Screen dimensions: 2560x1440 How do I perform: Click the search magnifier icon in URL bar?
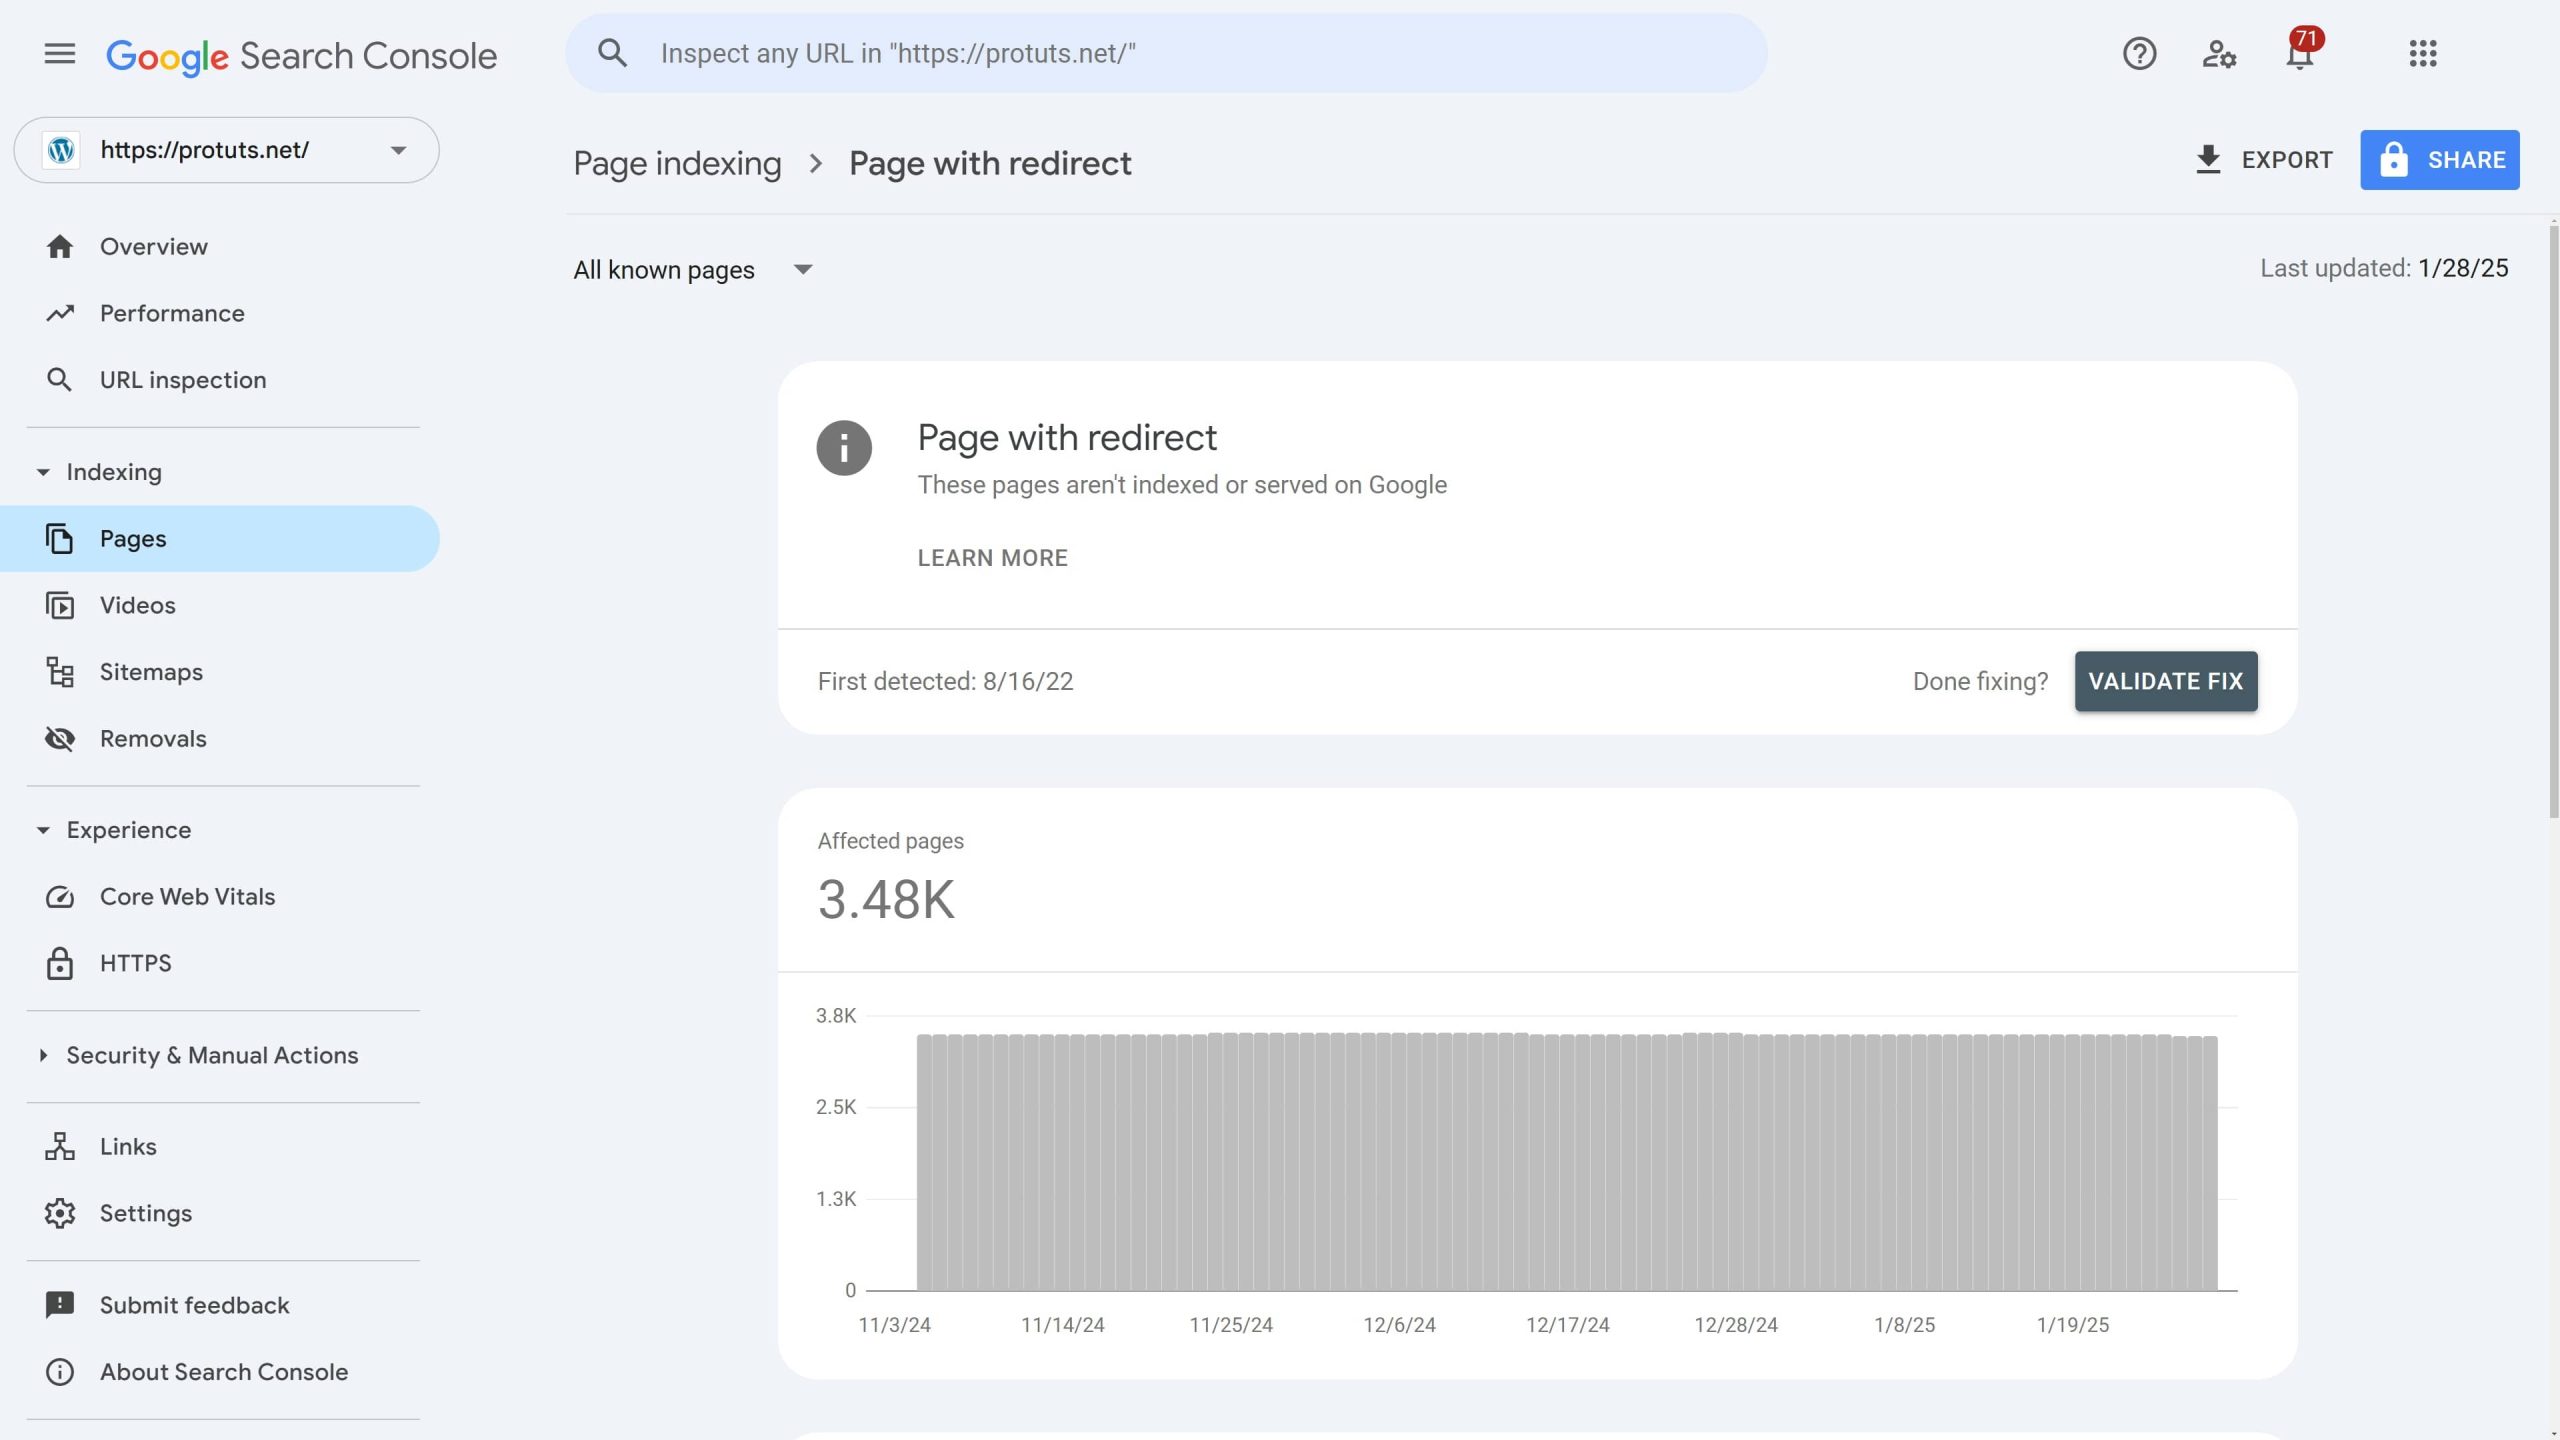(612, 54)
